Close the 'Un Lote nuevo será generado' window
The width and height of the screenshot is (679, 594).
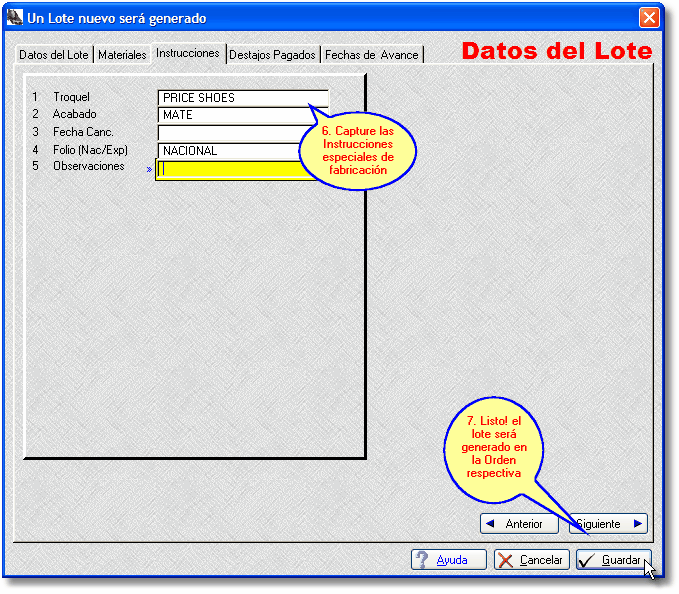coord(649,18)
